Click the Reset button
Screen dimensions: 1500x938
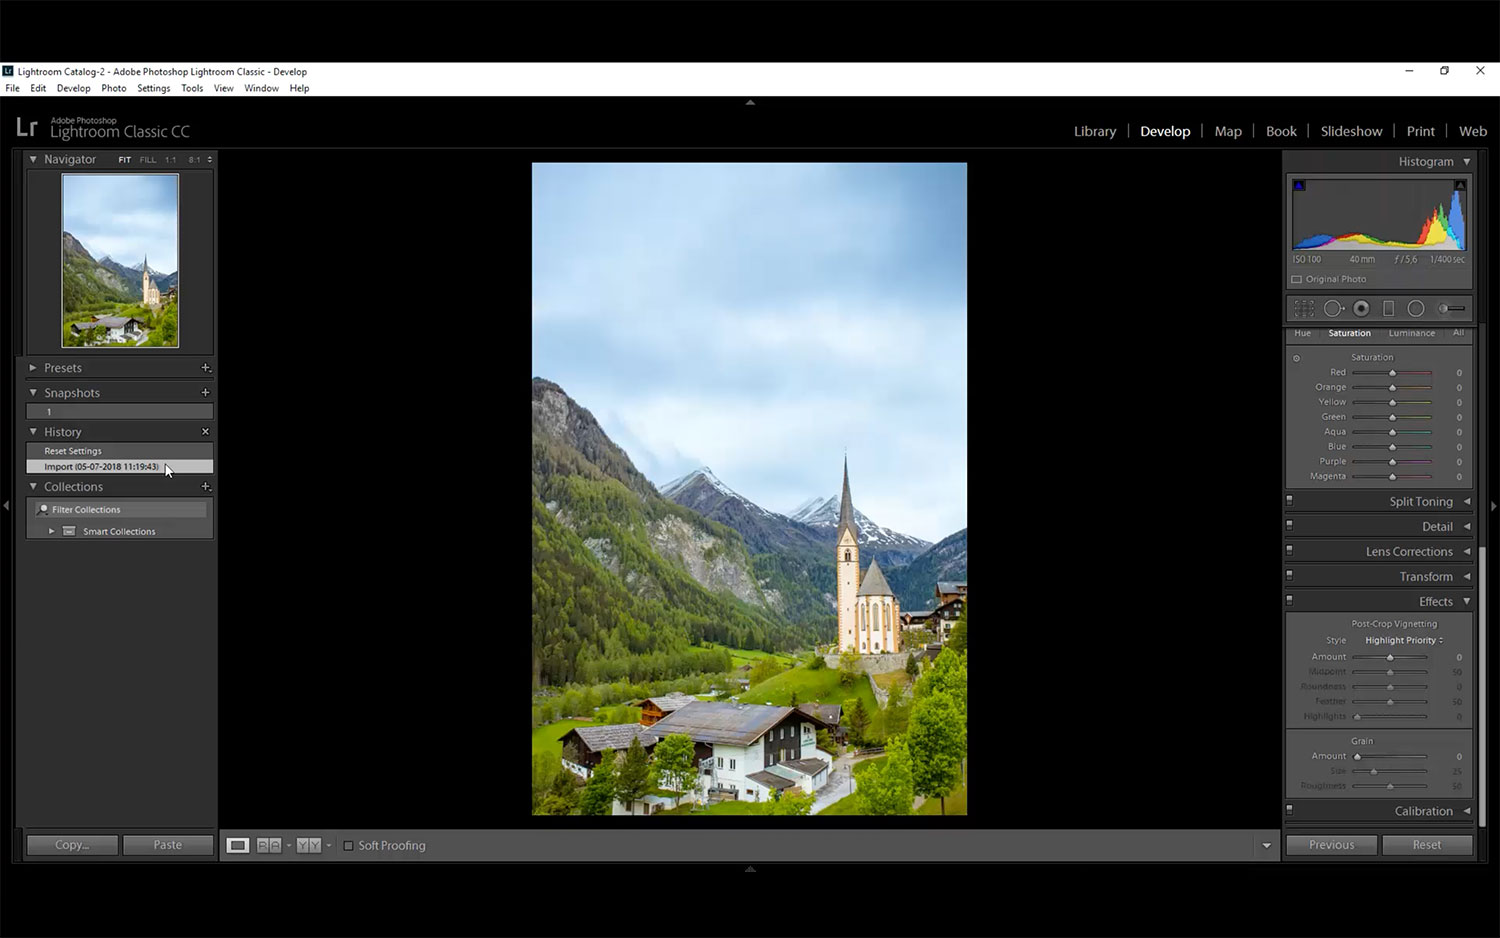(1426, 845)
